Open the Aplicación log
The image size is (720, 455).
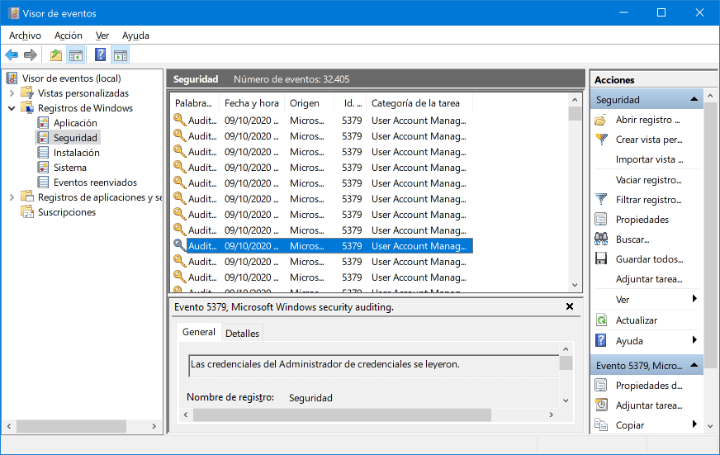pyautogui.click(x=75, y=123)
